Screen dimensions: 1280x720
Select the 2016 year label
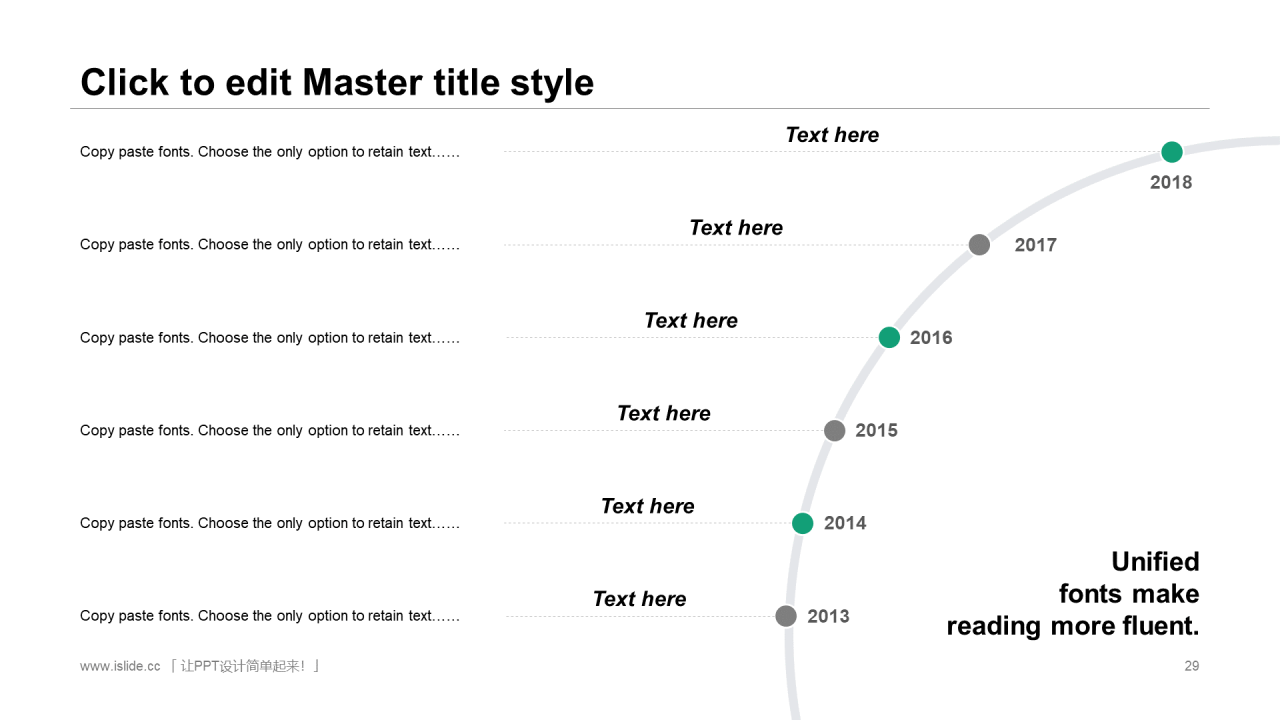pyautogui.click(x=931, y=338)
